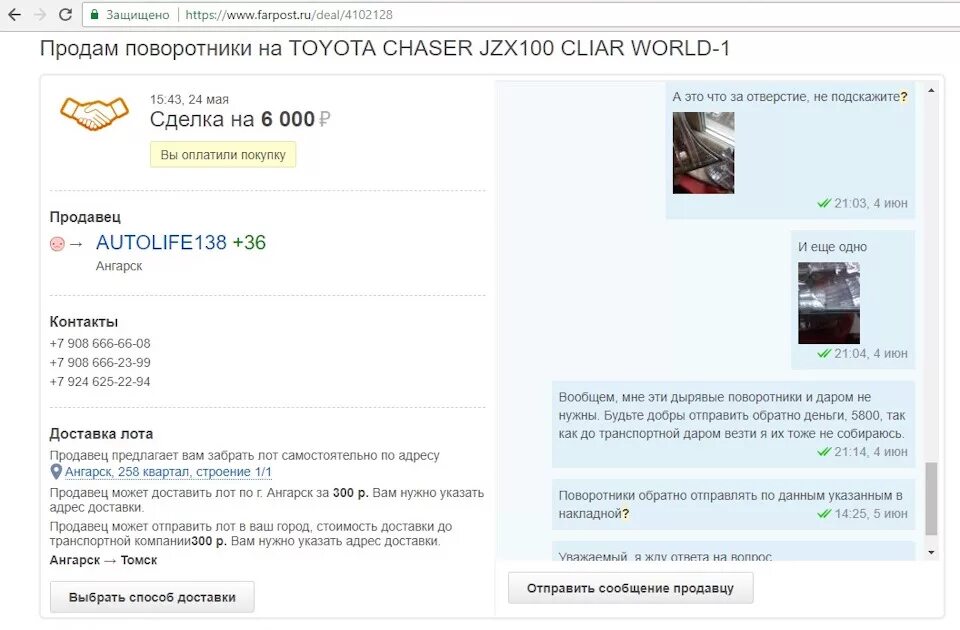
Task: Click Отправить сообщение продавцу button
Action: pos(631,588)
